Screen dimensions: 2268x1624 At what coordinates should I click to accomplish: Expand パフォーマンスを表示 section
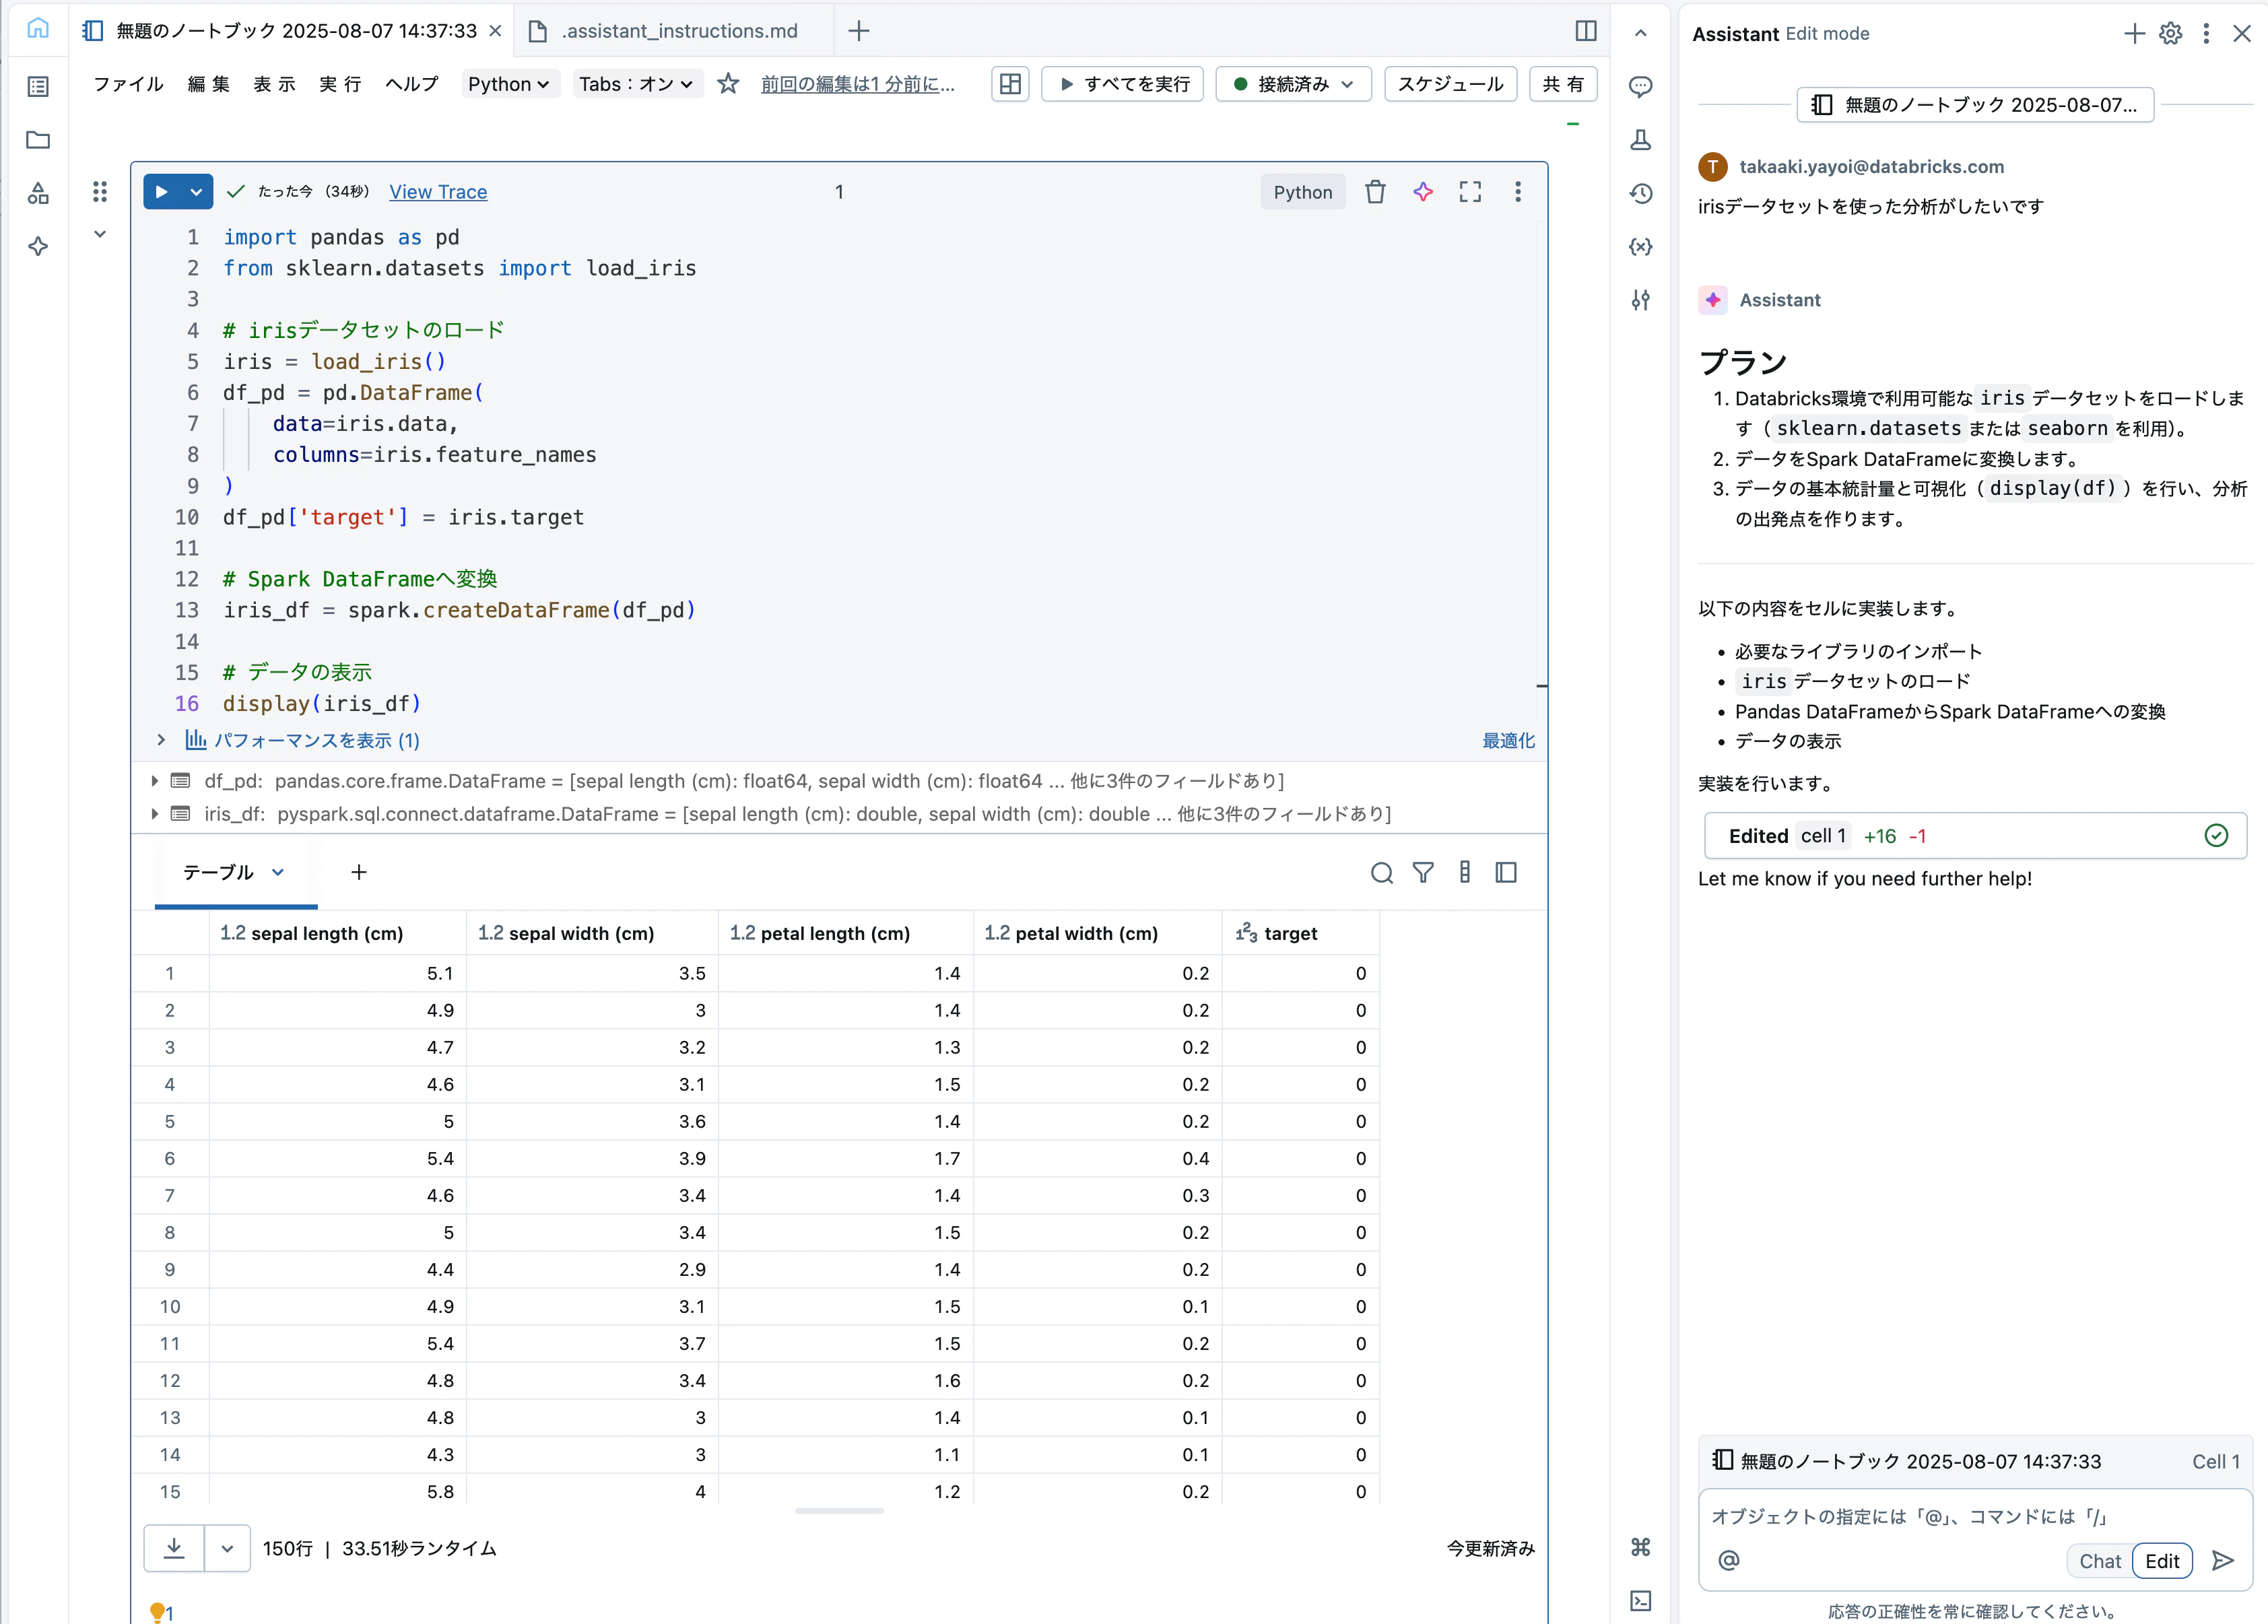(161, 740)
